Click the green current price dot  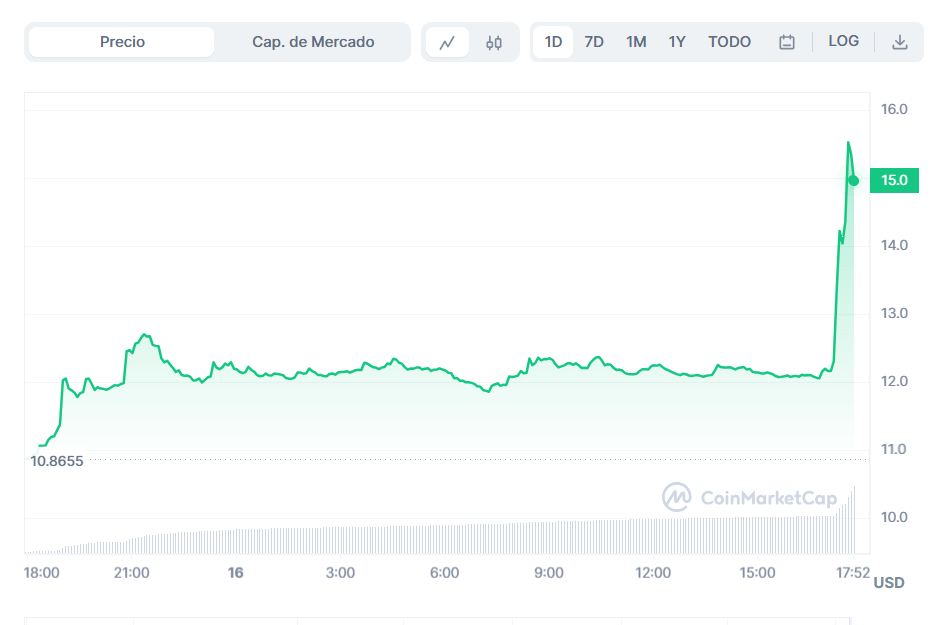(x=854, y=181)
